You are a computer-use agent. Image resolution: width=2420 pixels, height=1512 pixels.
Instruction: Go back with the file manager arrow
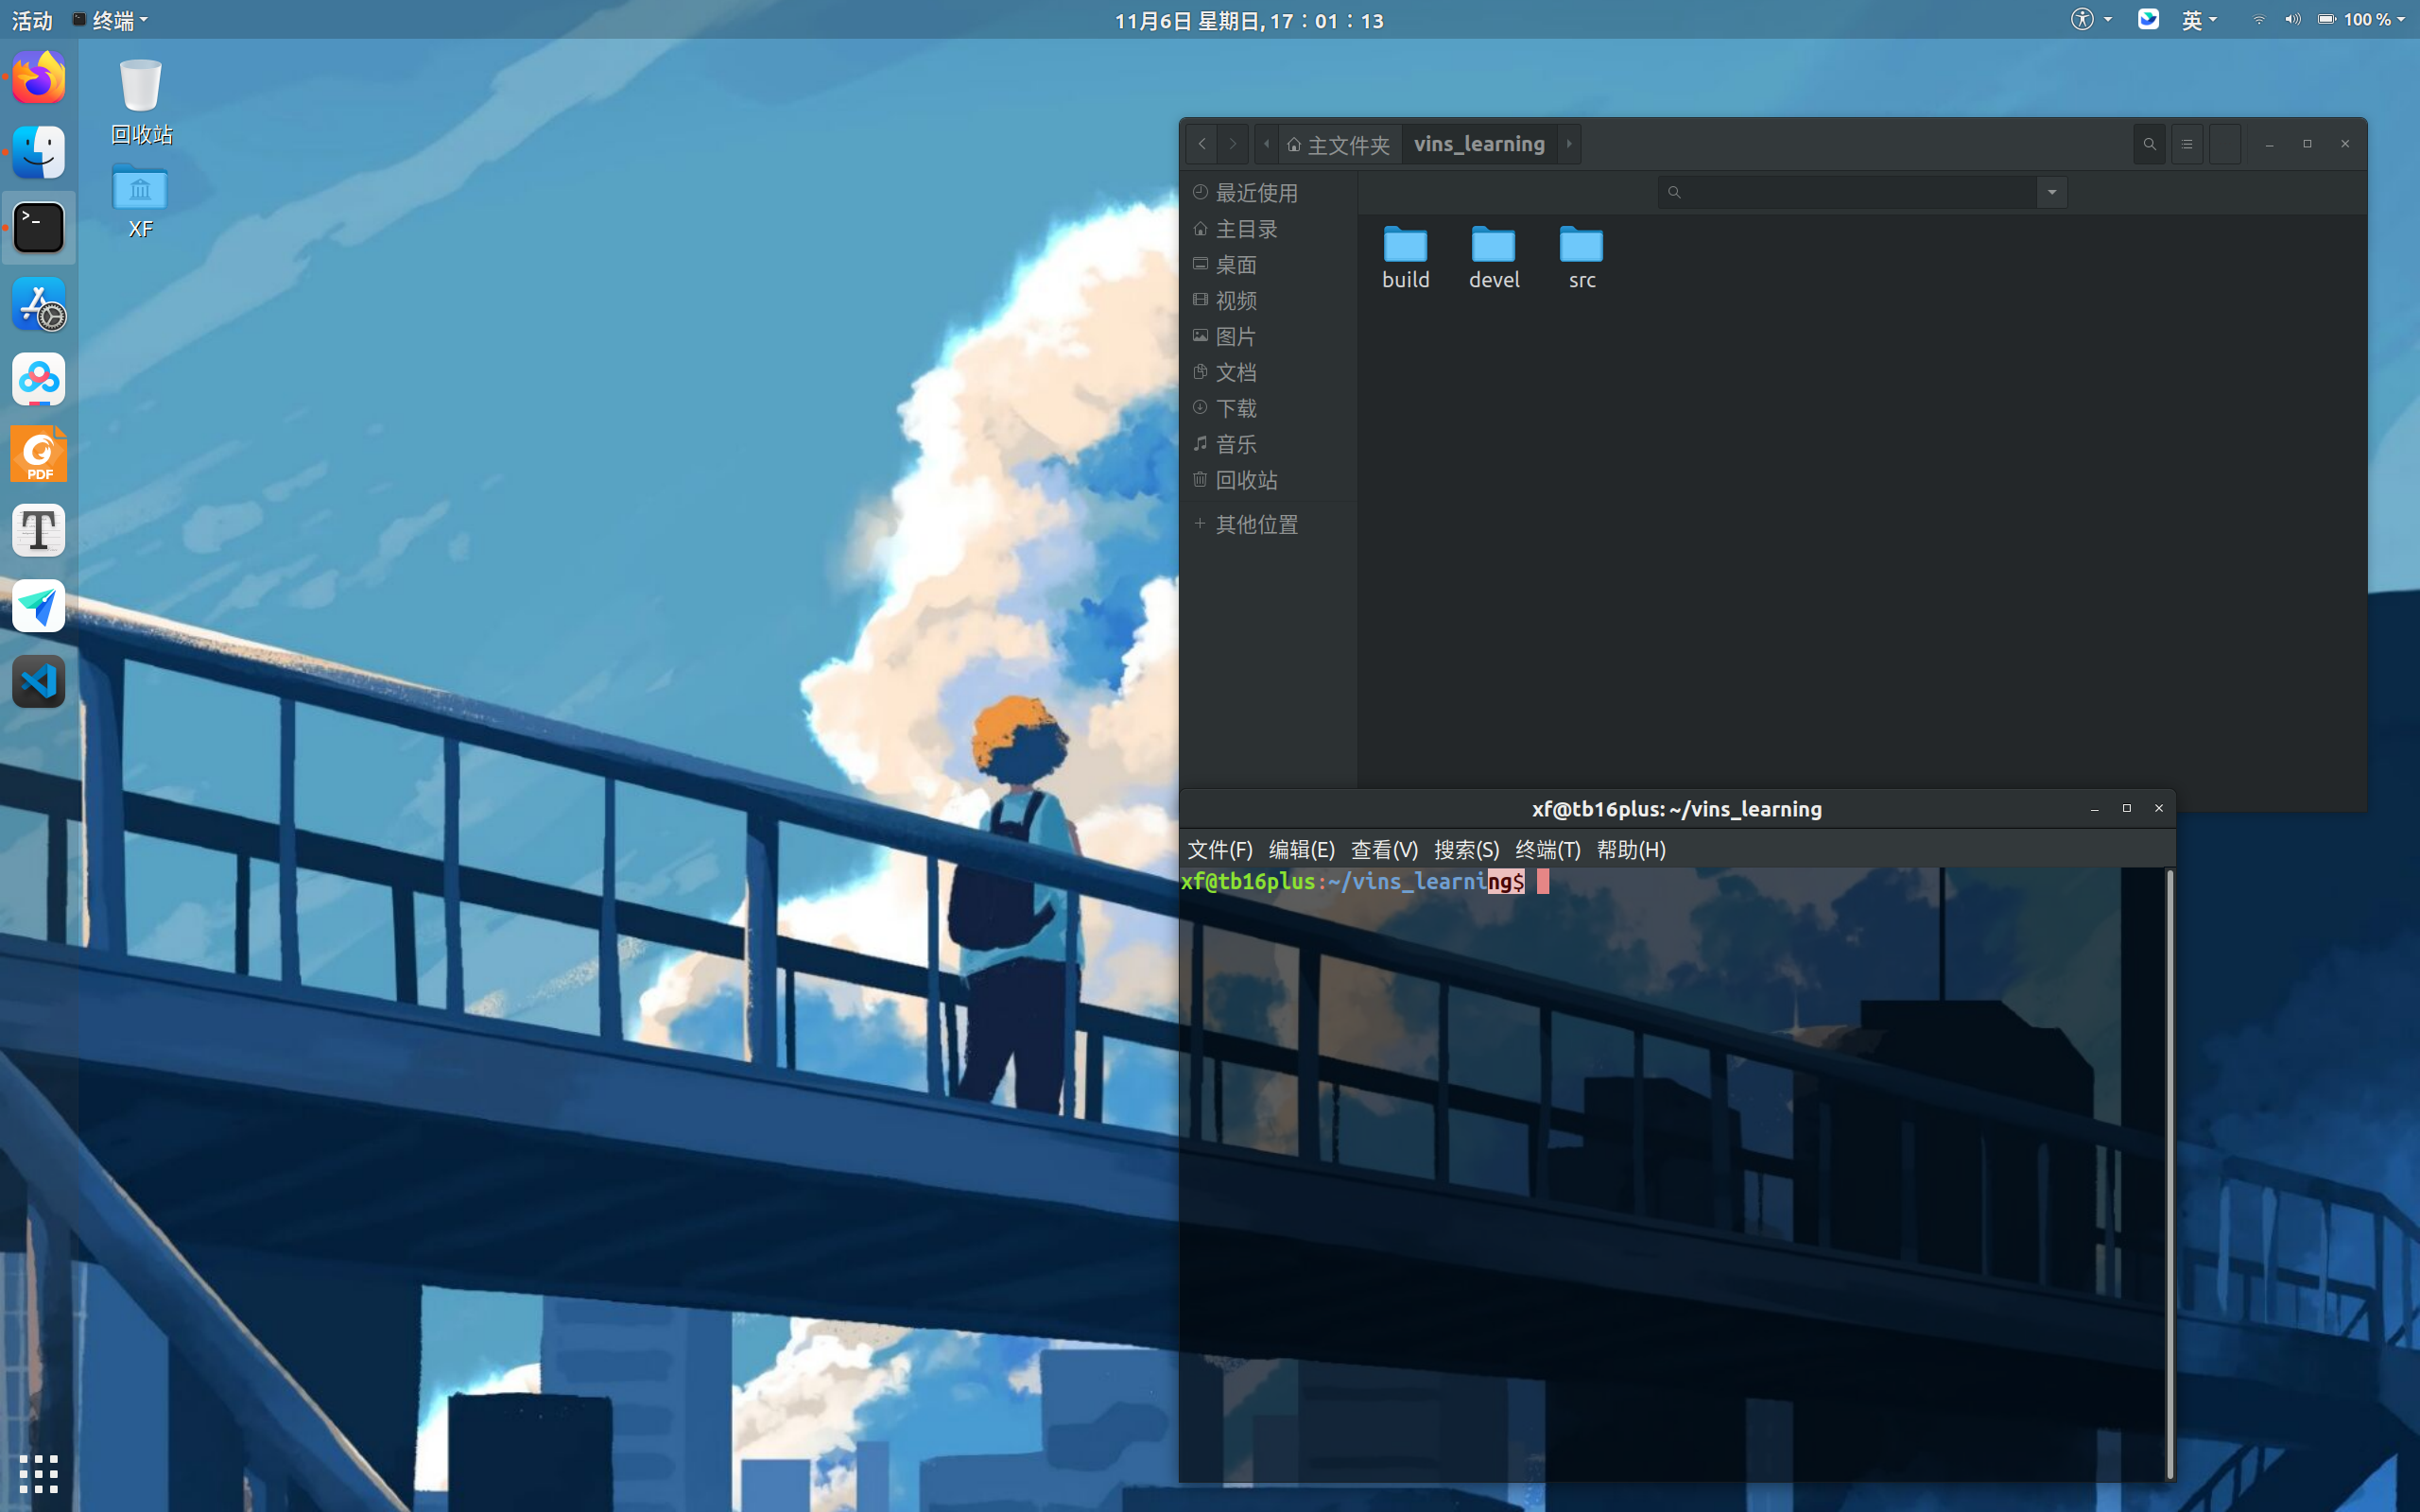[1202, 144]
